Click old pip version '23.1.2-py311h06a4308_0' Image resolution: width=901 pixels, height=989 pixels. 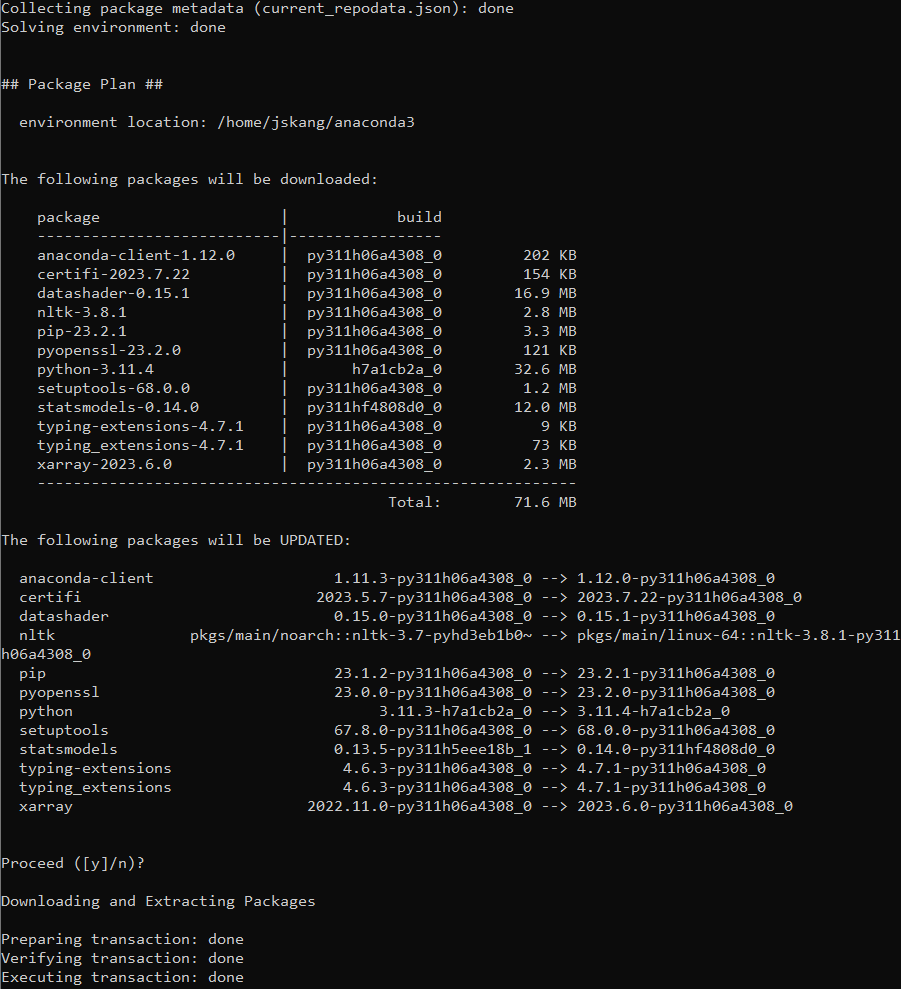pyautogui.click(x=433, y=674)
